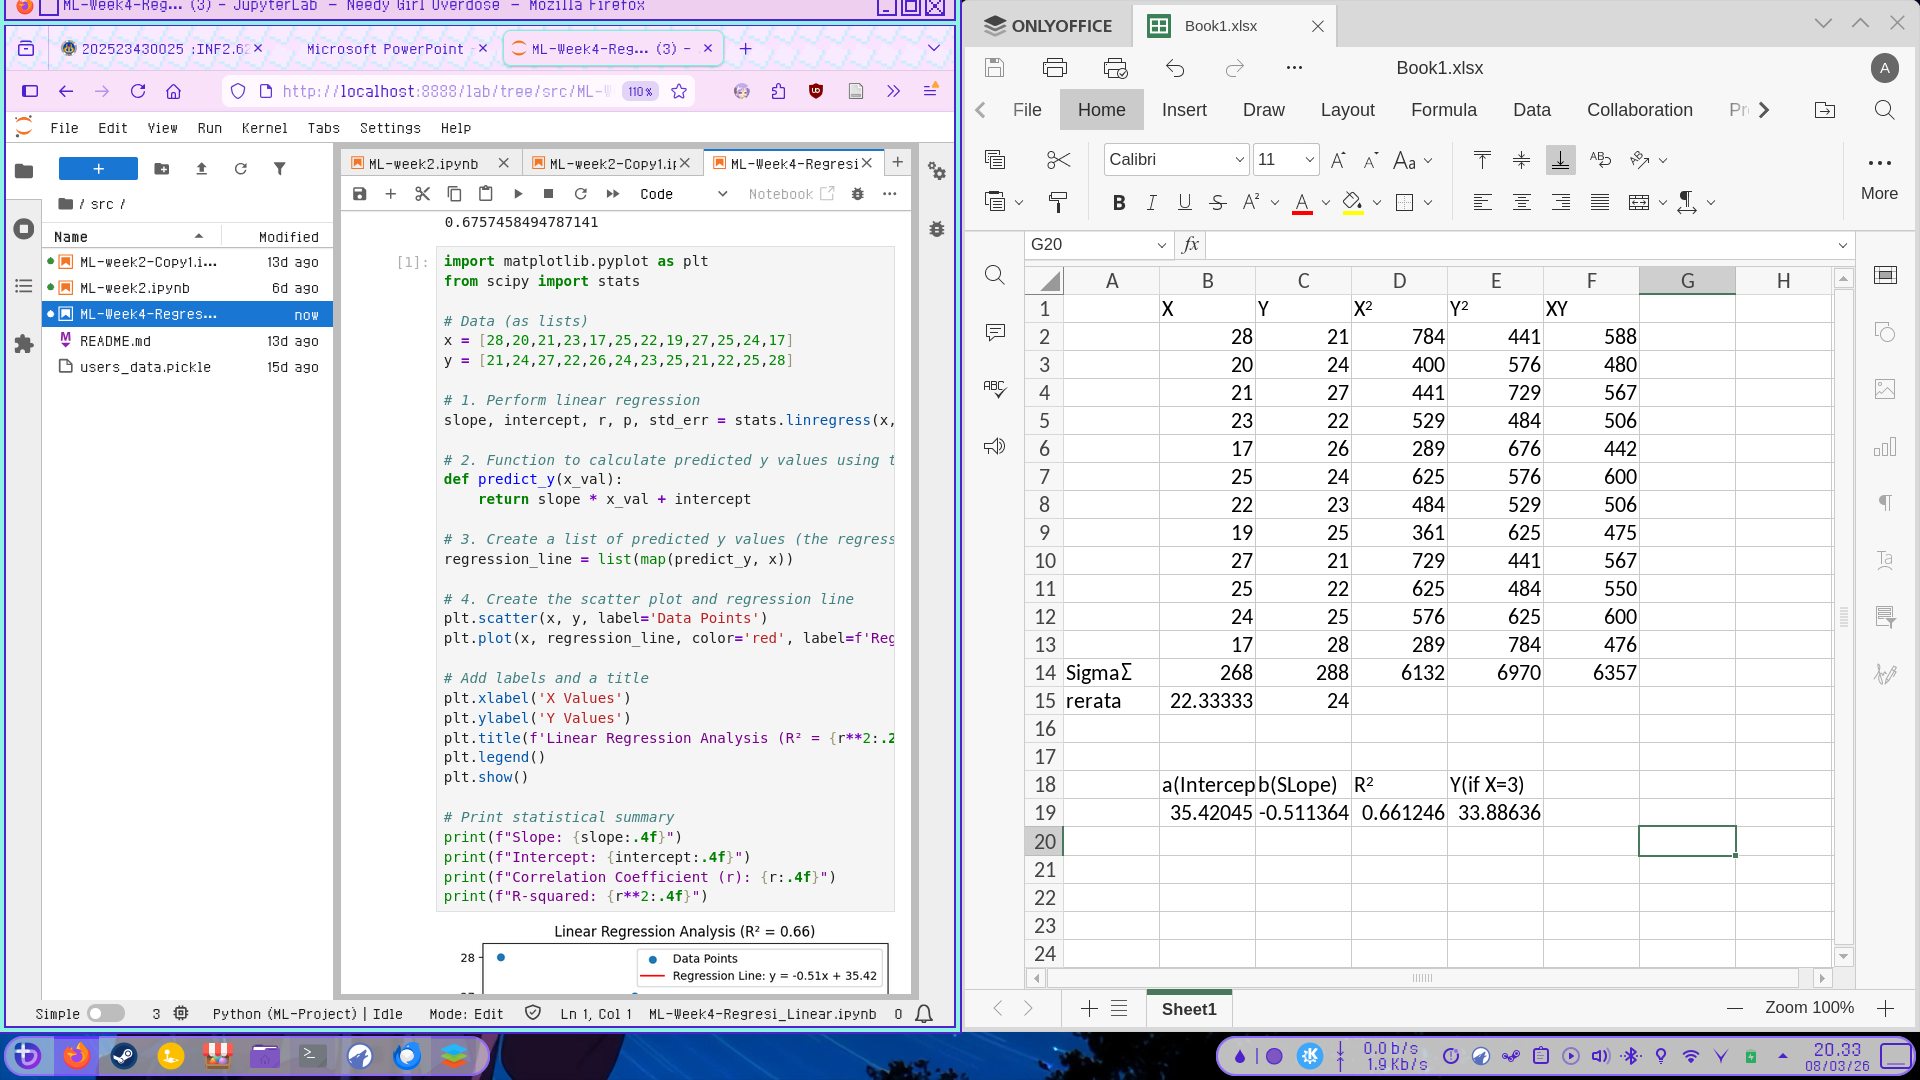The image size is (1920, 1080).
Task: Click the strikethrough formatting icon
Action: pos(1217,203)
